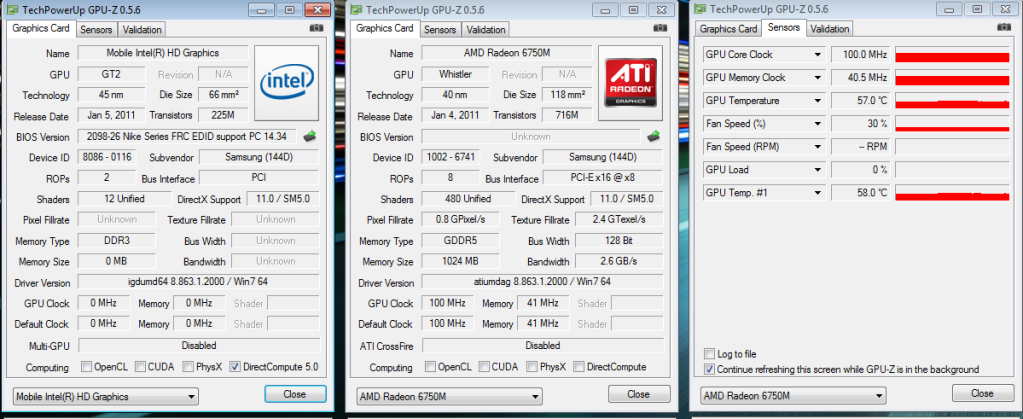Viewport: 1023px width, 419px height.
Task: Click the 480 Unified Shaders field
Action: coord(468,198)
